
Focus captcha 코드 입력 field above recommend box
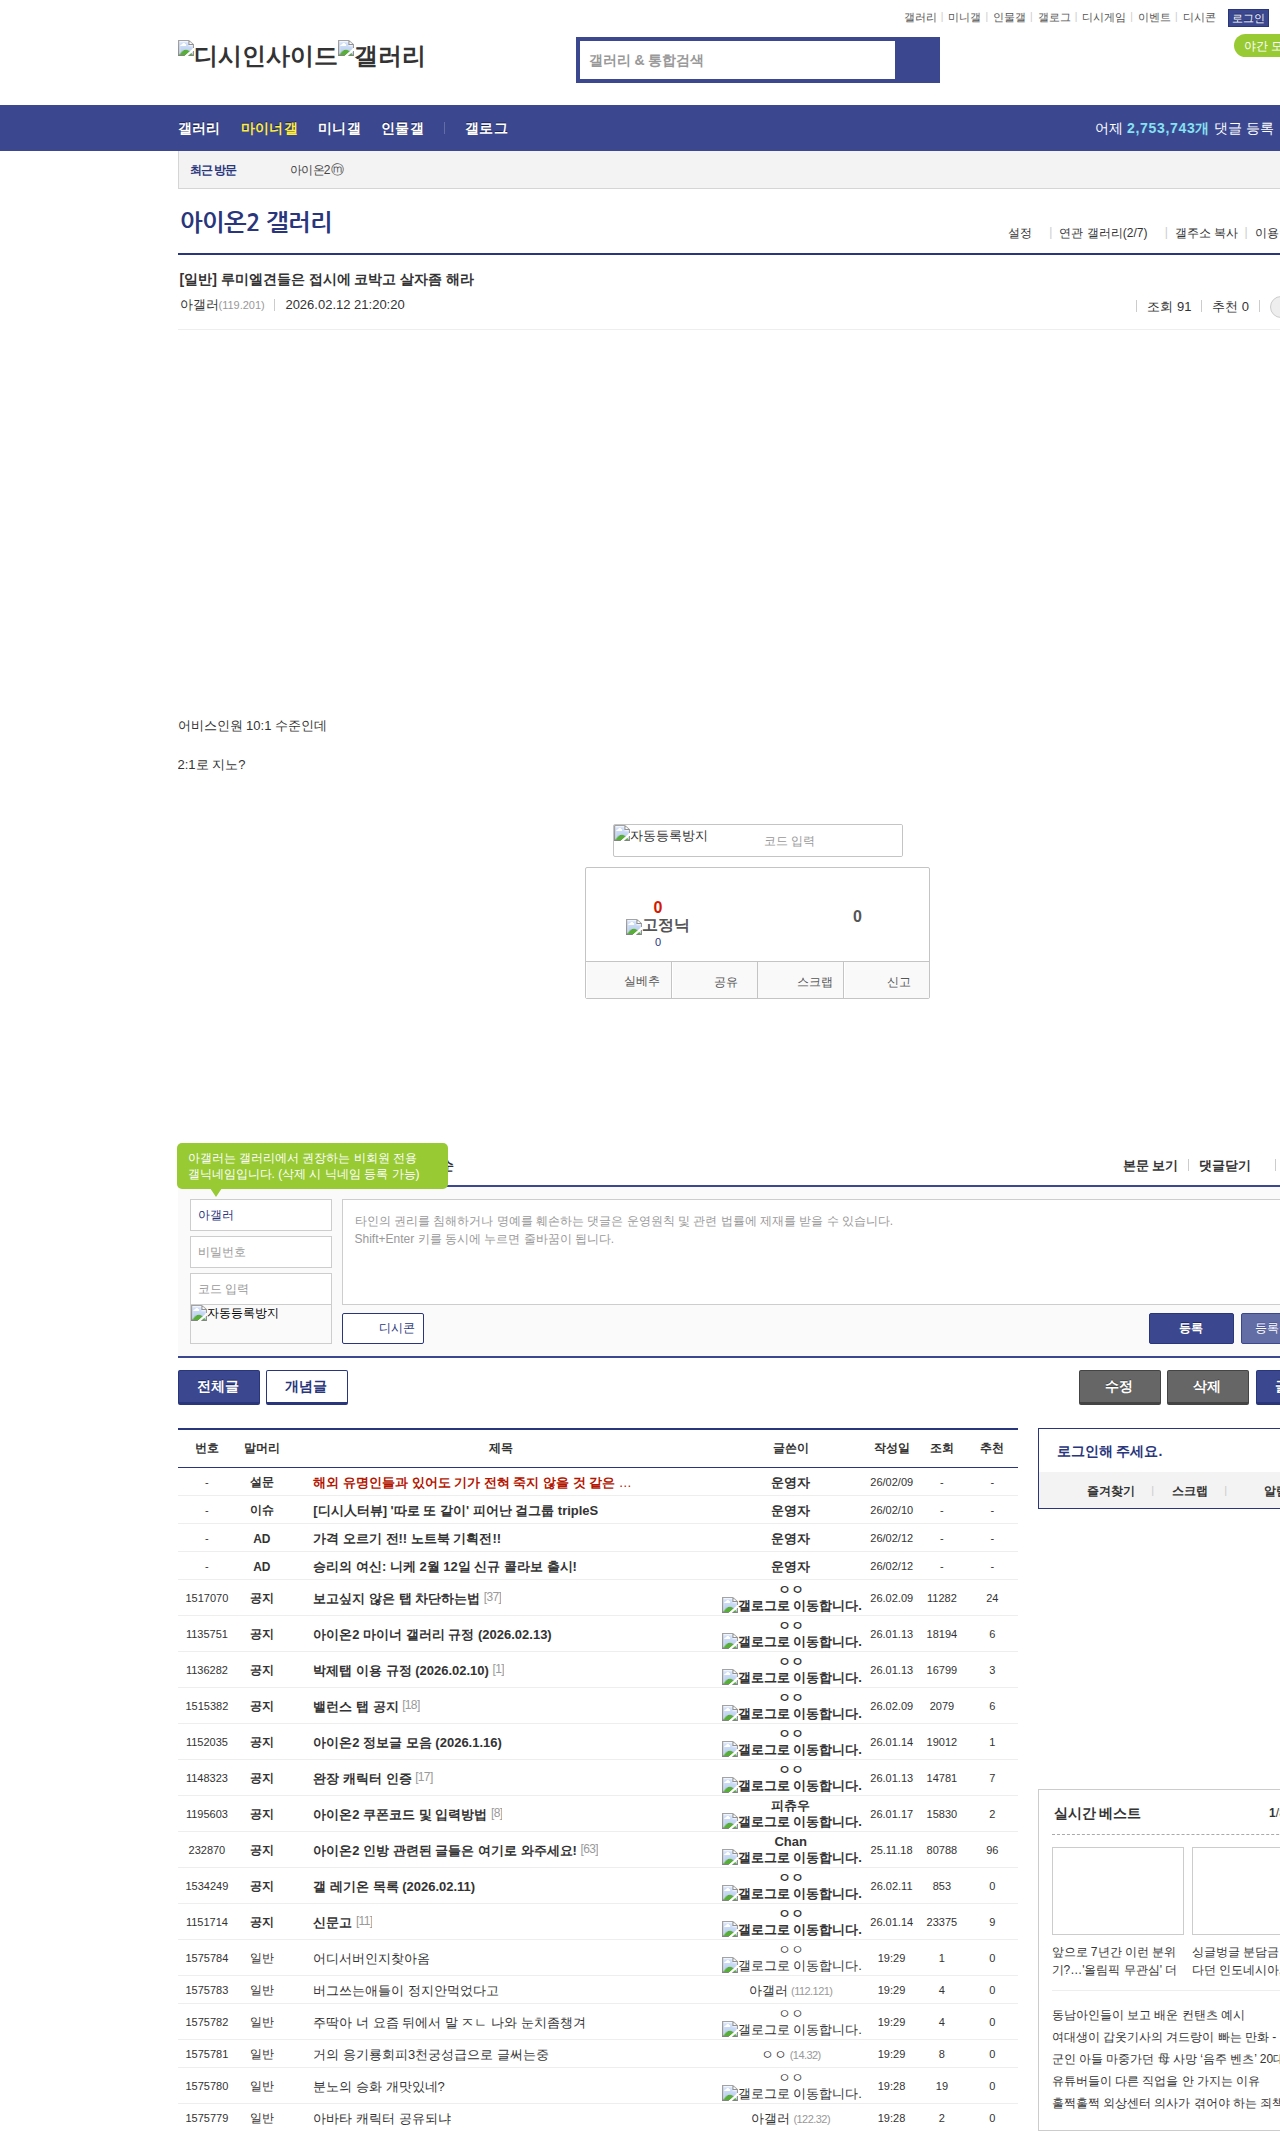[x=828, y=841]
